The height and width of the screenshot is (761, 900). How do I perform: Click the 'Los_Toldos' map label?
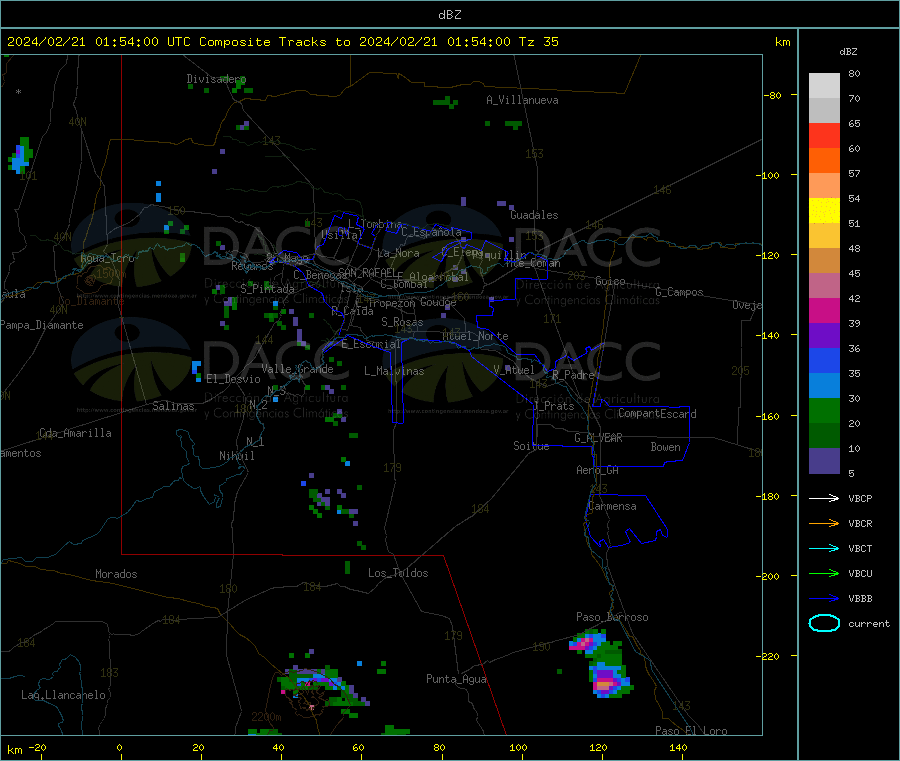pos(398,573)
